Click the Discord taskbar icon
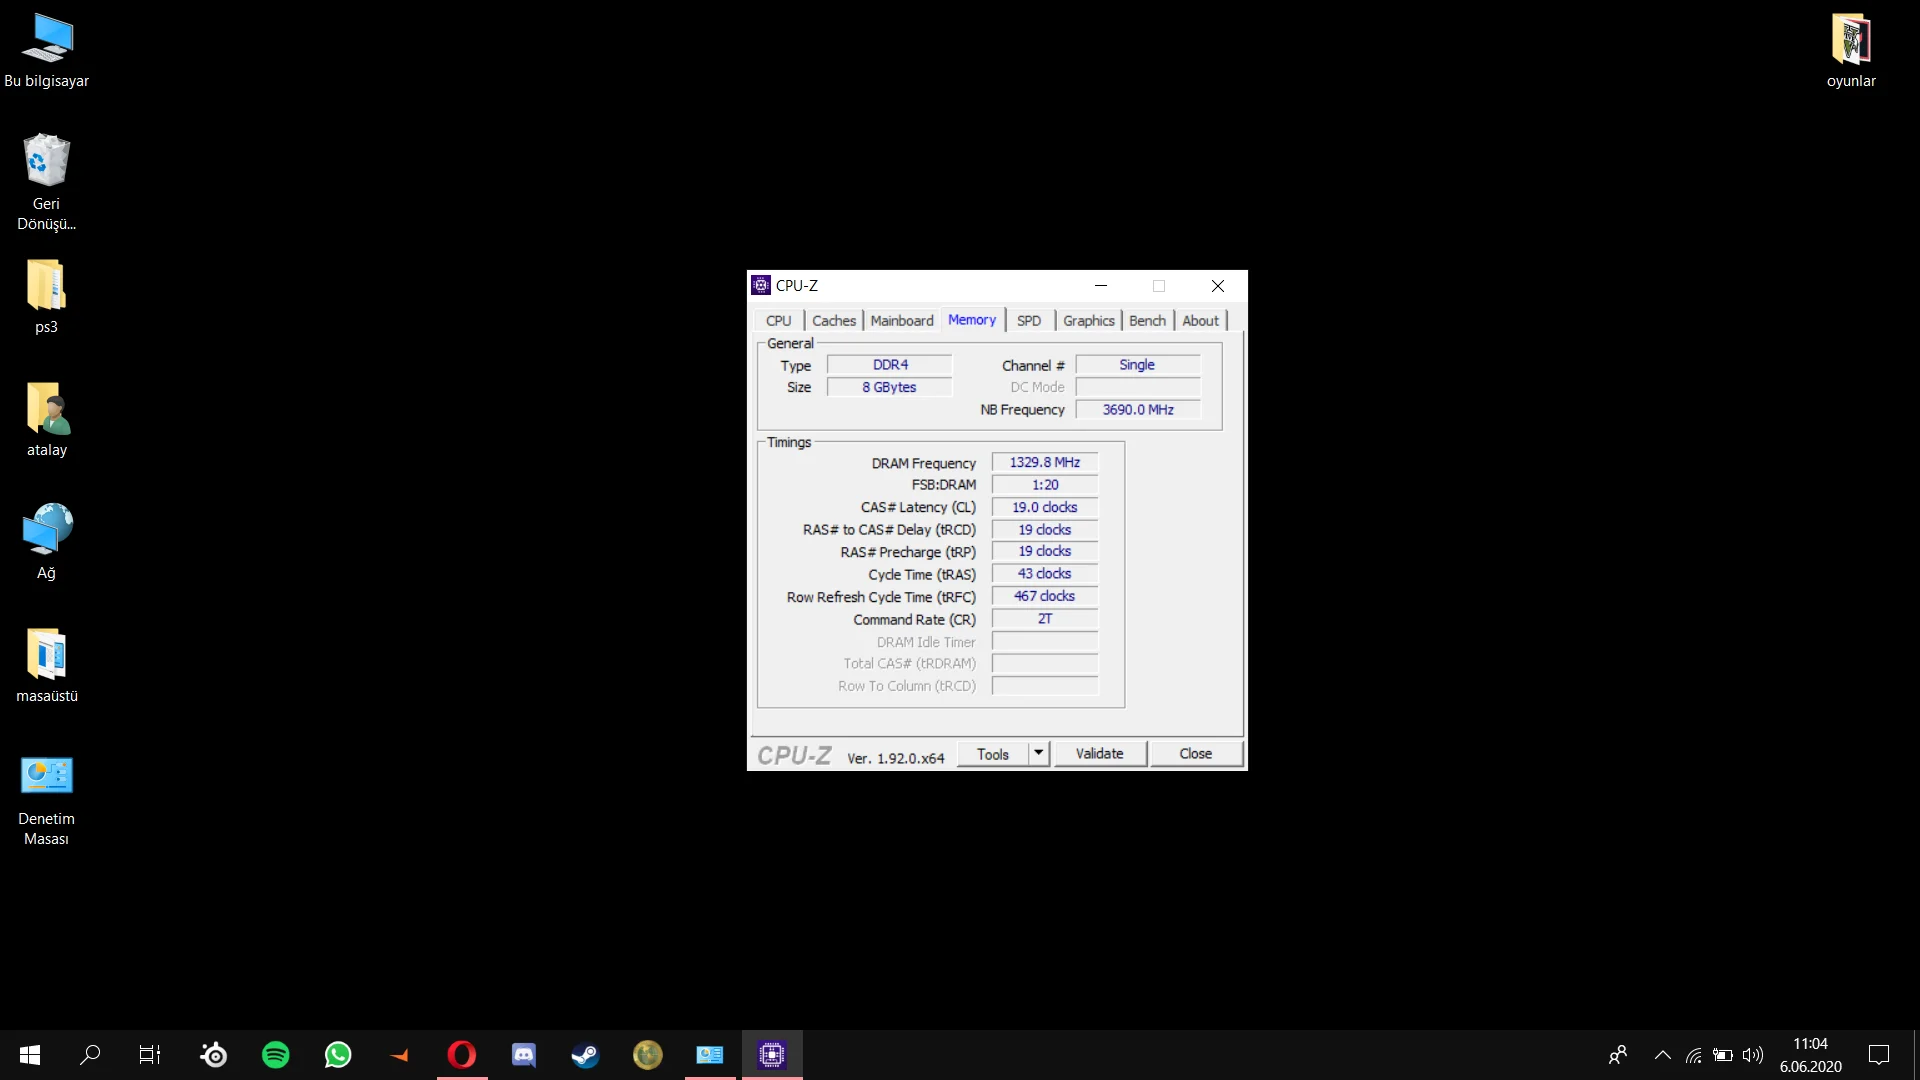 524,1055
